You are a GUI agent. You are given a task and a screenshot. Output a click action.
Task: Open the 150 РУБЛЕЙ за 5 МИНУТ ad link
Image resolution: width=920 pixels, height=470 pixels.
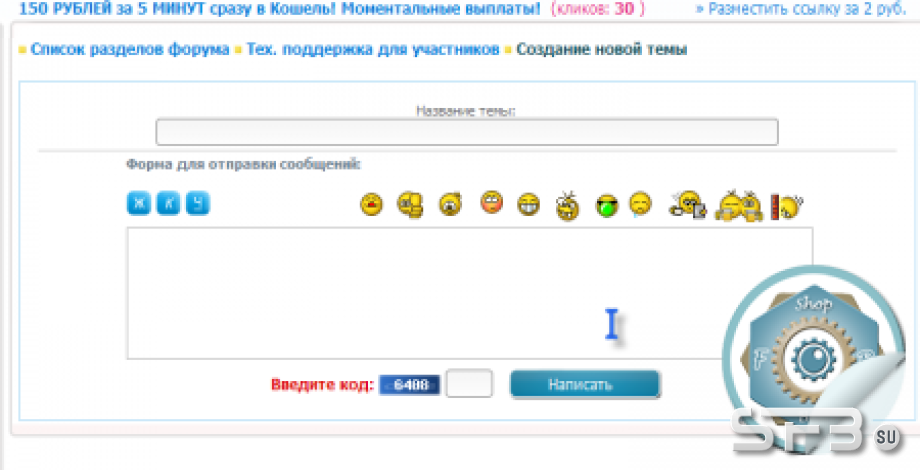(280, 9)
